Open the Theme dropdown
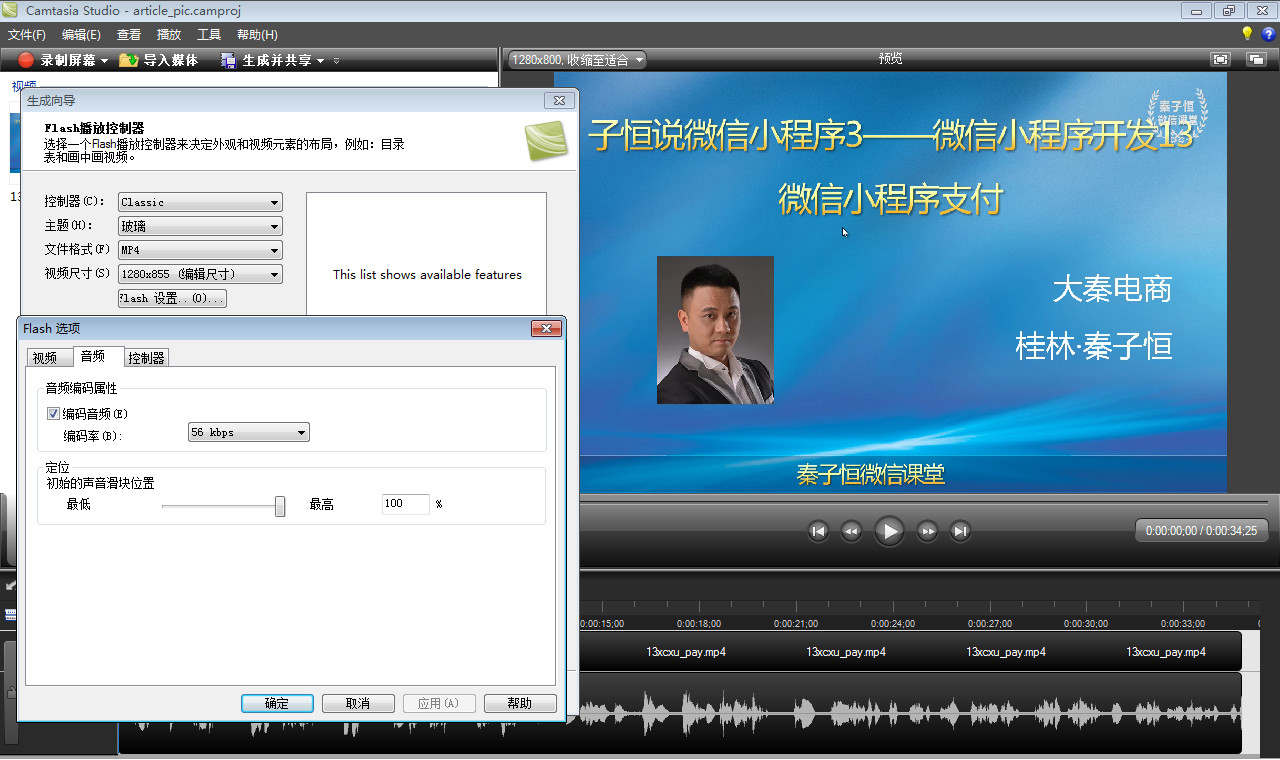Viewport: 1280px width, 760px height. pos(200,226)
